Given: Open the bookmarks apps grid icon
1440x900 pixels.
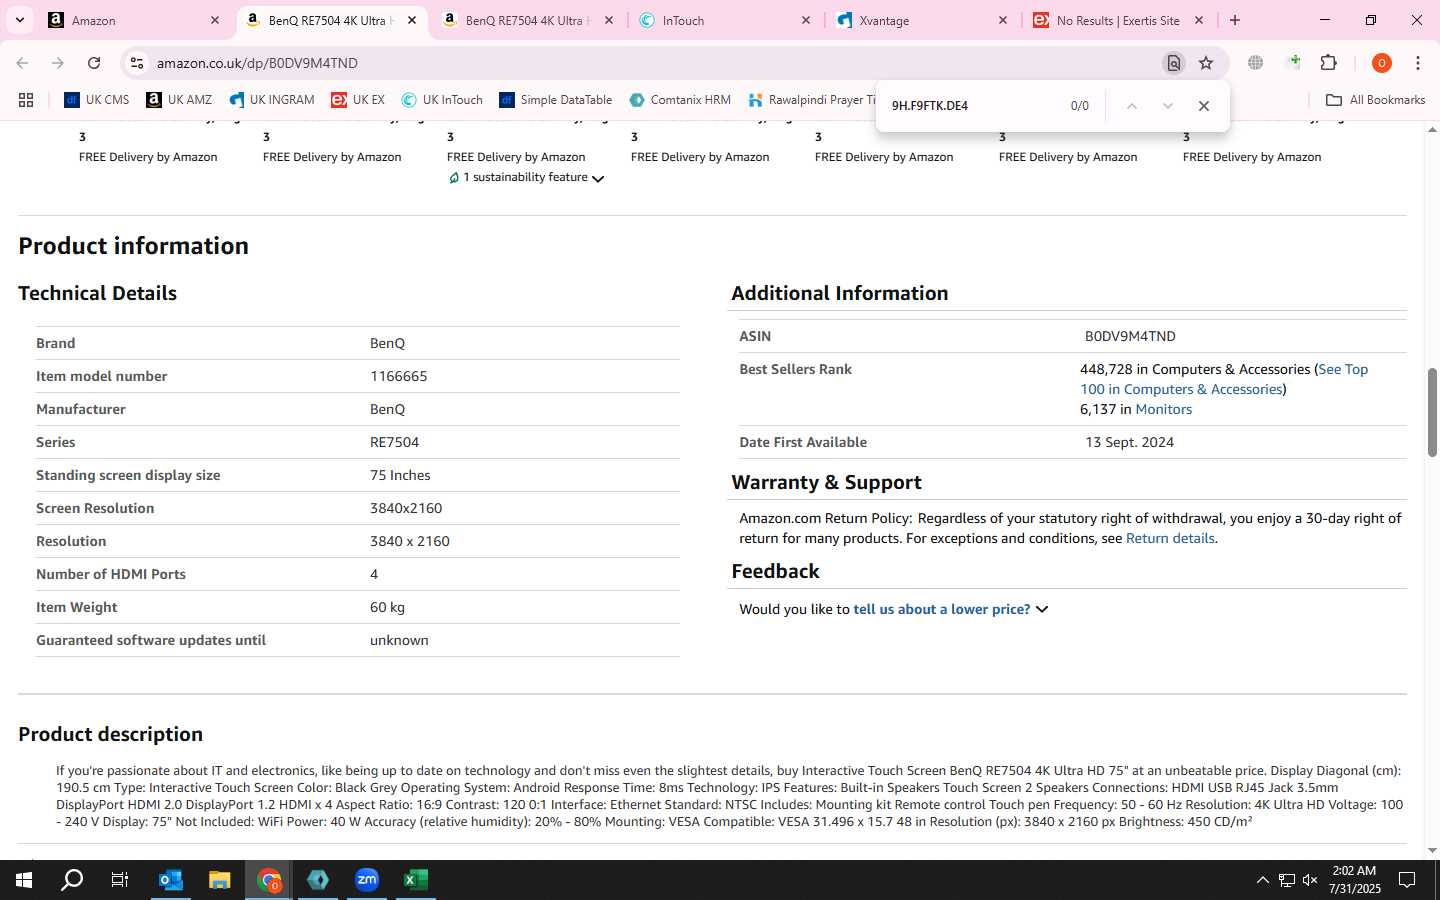Looking at the screenshot, I should (26, 100).
